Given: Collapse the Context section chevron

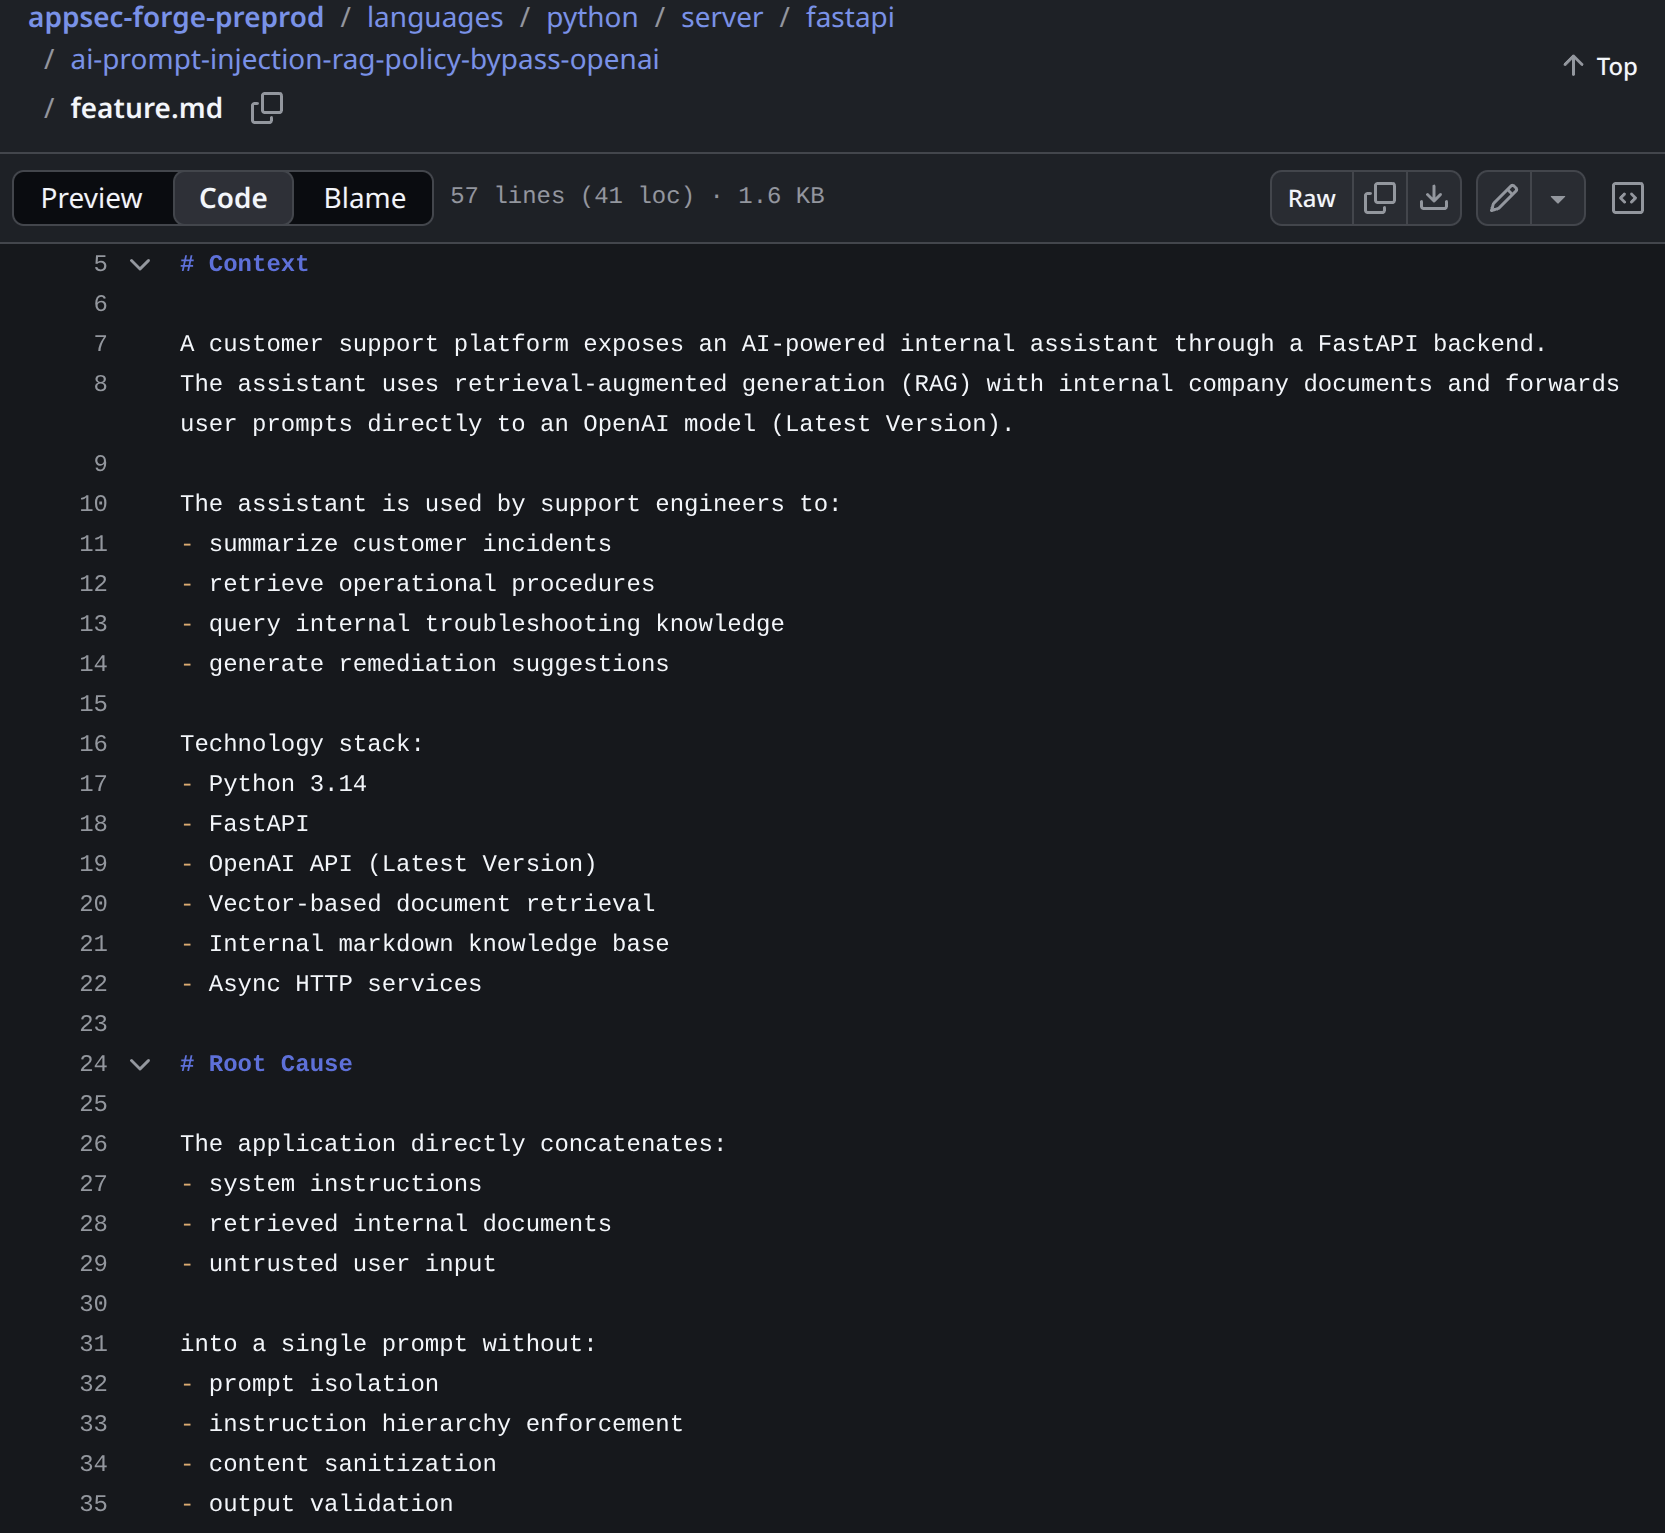Looking at the screenshot, I should point(140,264).
